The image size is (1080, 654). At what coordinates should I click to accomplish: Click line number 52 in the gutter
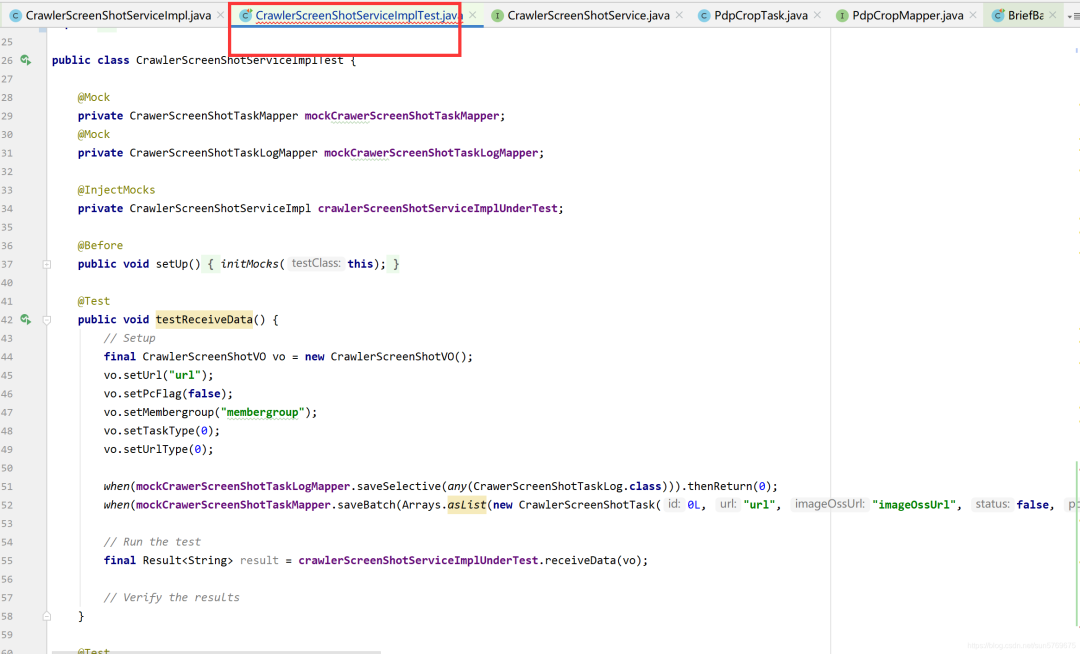7,505
